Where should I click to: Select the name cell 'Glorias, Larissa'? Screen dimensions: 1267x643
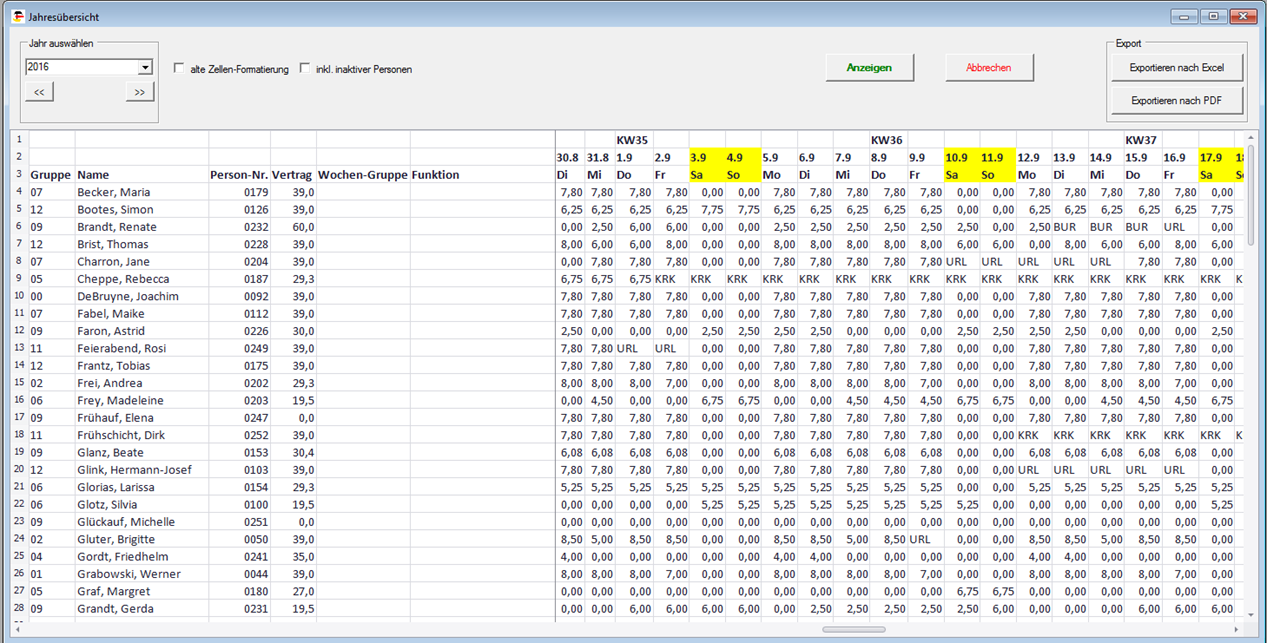coord(142,487)
